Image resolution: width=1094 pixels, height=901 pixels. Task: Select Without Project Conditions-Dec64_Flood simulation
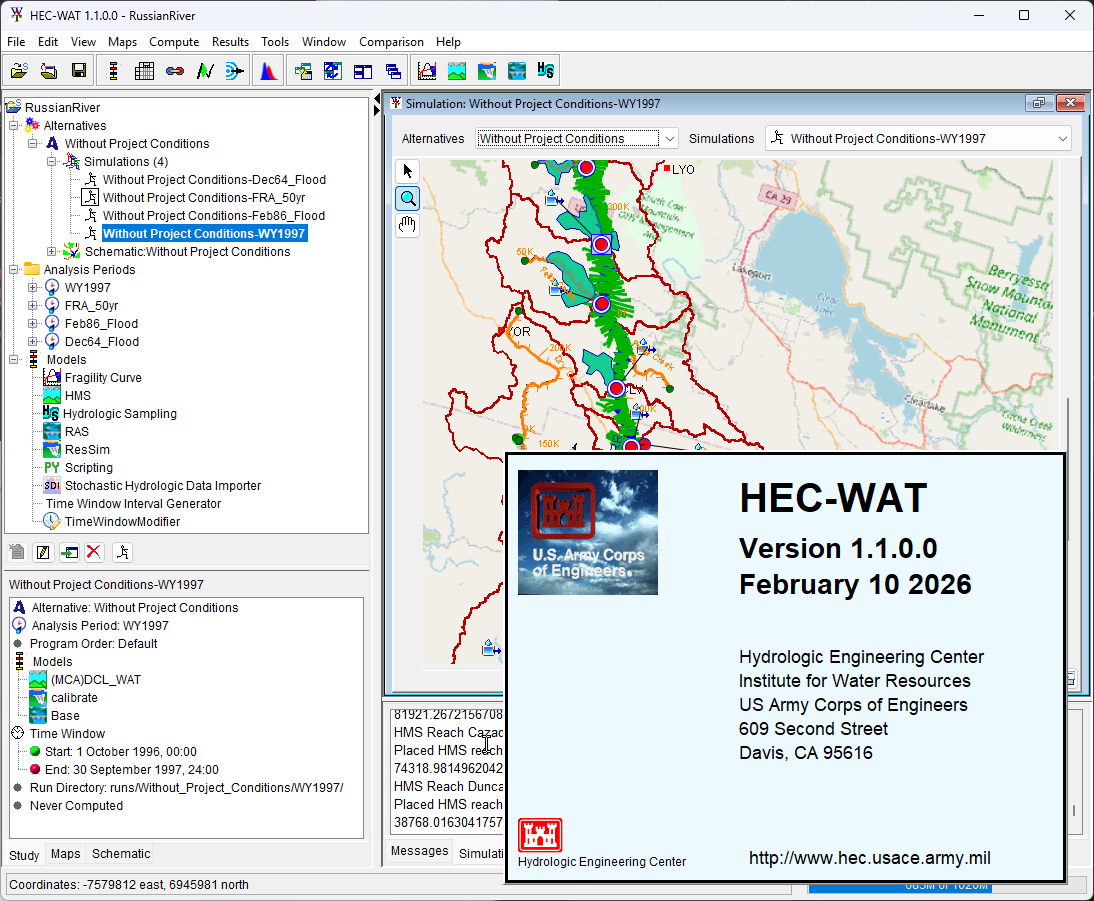point(214,179)
